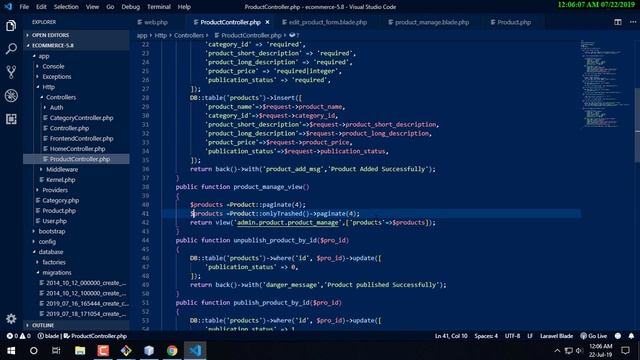This screenshot has width=640, height=360.
Task: Open the editor More Actions ellipsis
Action: pos(632,22)
